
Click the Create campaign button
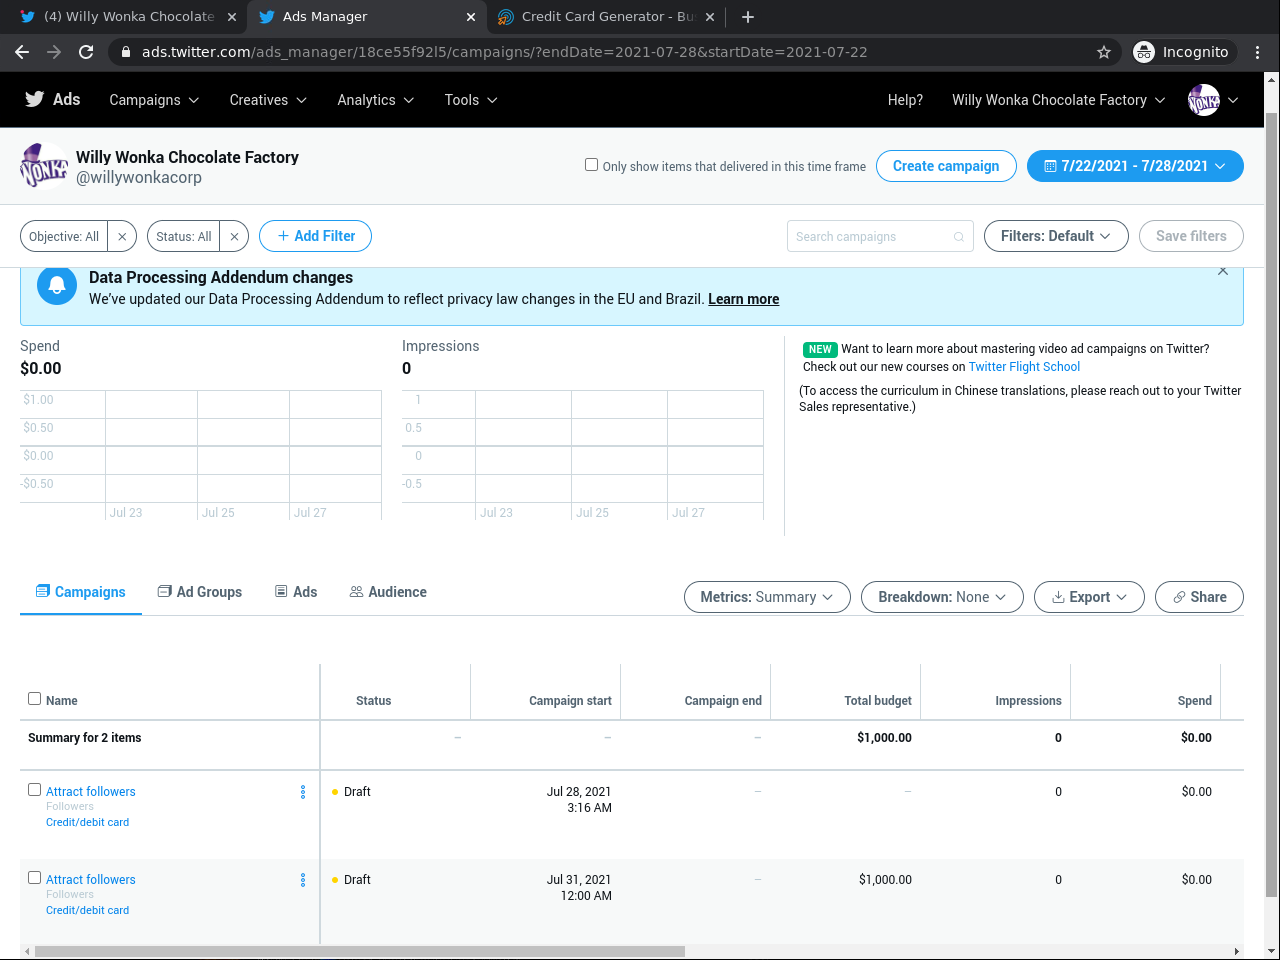point(946,166)
